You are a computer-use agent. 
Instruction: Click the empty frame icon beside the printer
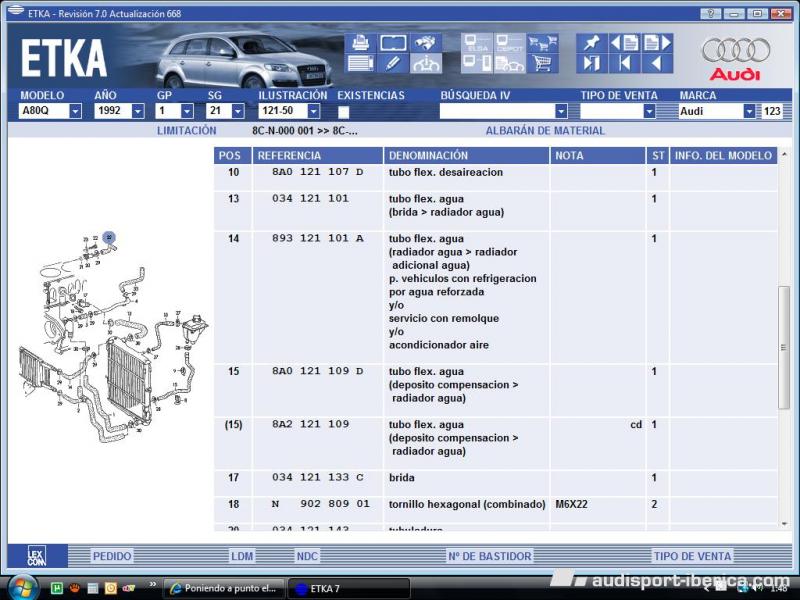(393, 43)
